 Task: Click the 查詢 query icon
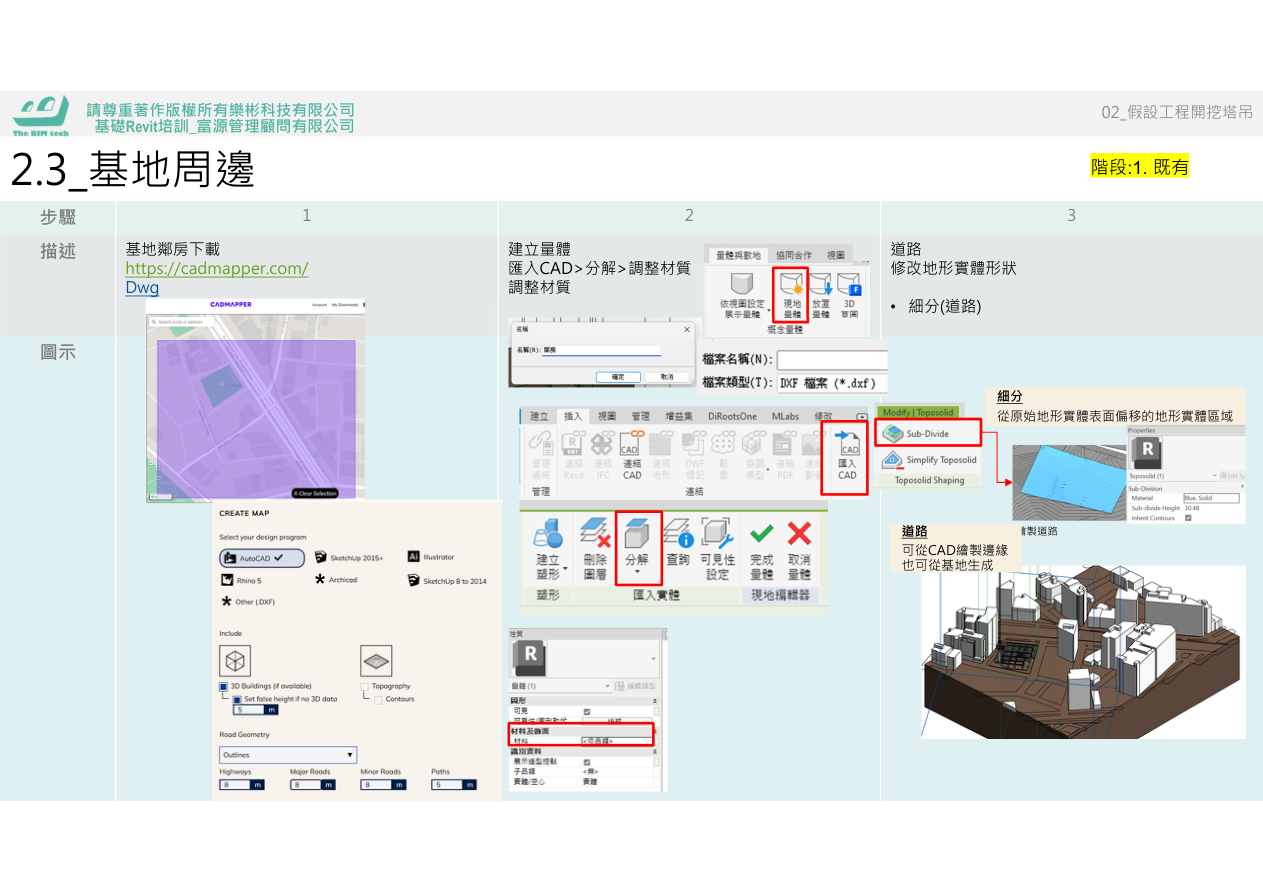tap(677, 543)
